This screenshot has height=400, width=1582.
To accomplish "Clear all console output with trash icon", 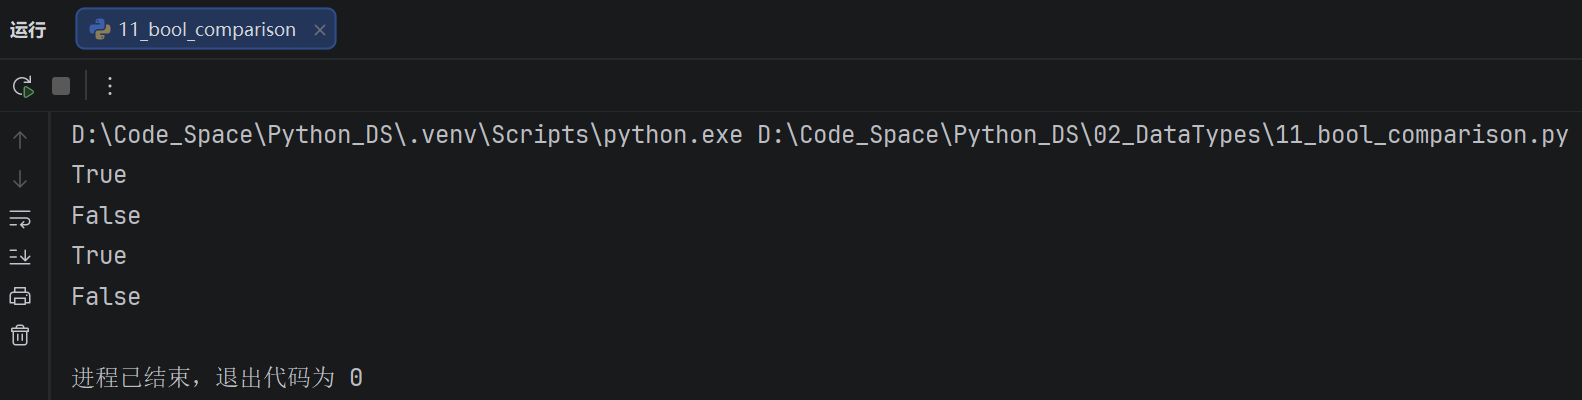I will (x=20, y=335).
